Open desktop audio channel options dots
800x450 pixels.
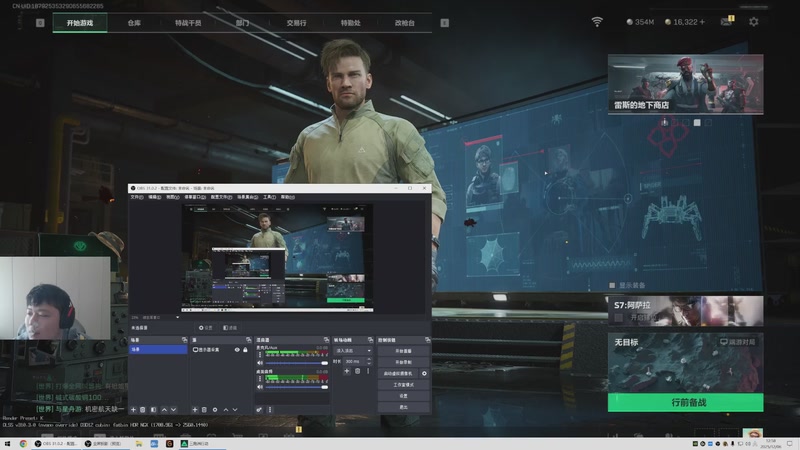coord(260,378)
